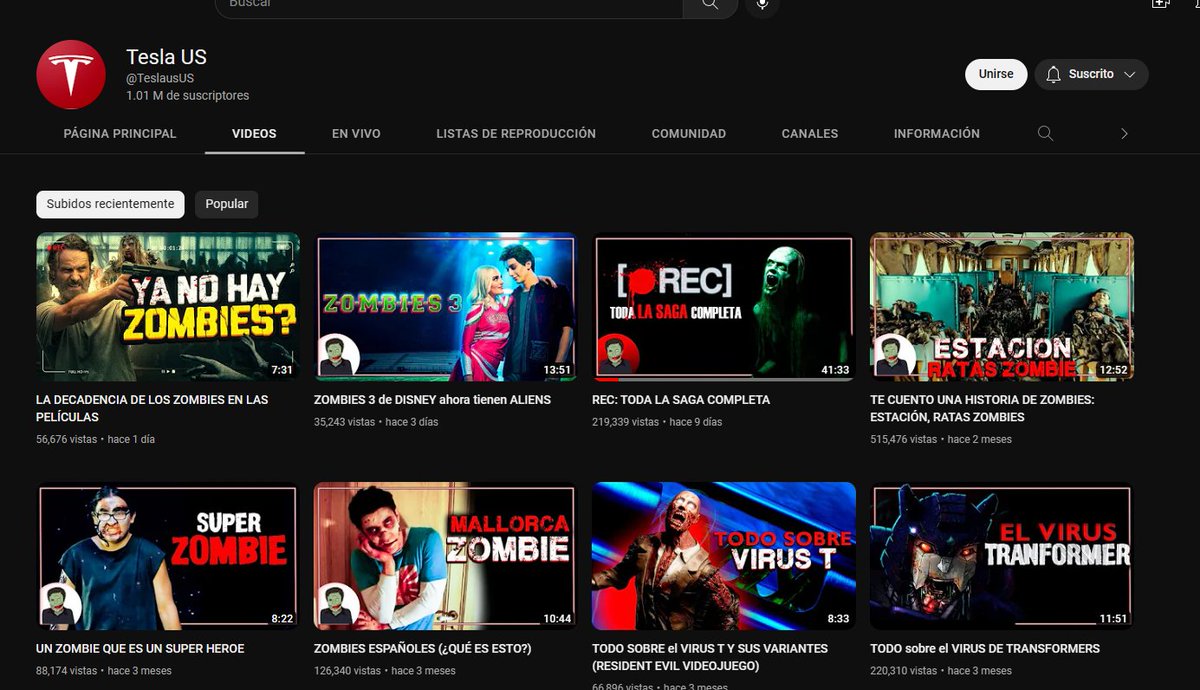Click title ZOMBIES 3 de DISNEY ahora tienen ALIENS
This screenshot has width=1200, height=690.
[432, 400]
